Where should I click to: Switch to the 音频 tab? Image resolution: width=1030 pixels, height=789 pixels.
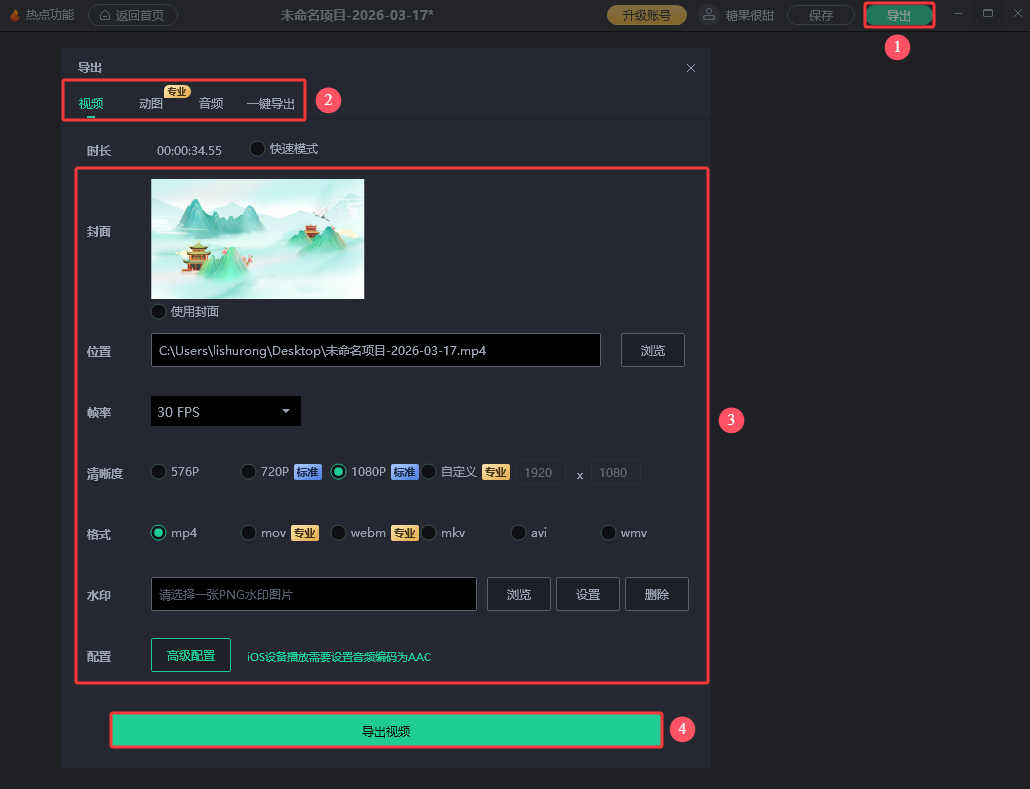pos(210,103)
